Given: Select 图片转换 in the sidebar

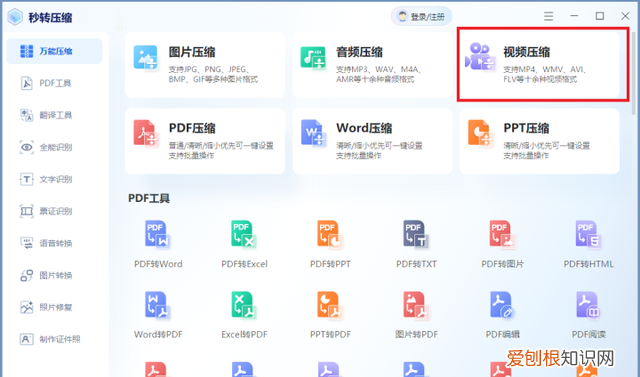Looking at the screenshot, I should point(54,275).
